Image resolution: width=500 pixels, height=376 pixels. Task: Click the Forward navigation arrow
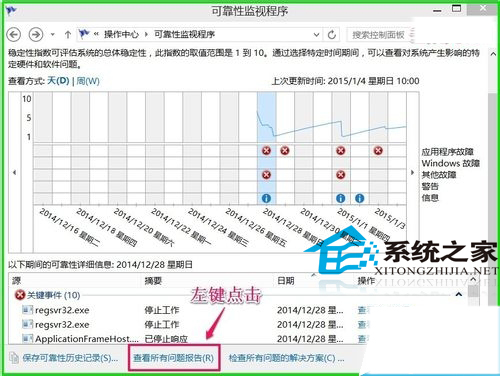click(36, 34)
